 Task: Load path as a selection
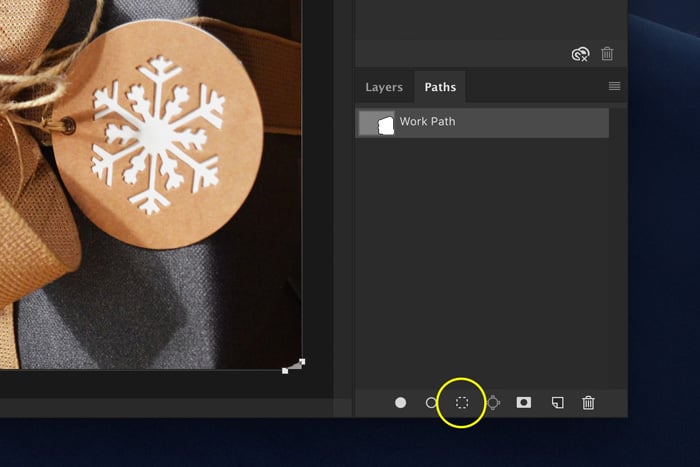click(x=462, y=403)
